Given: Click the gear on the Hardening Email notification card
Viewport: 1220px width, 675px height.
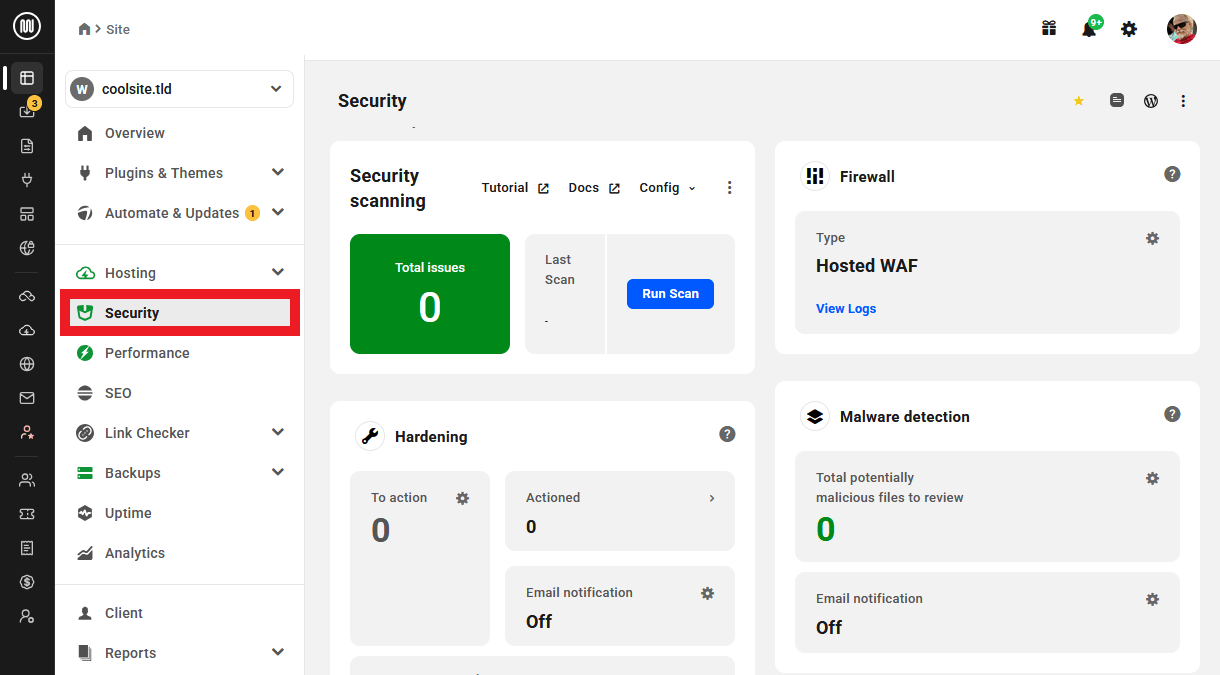Looking at the screenshot, I should (707, 593).
